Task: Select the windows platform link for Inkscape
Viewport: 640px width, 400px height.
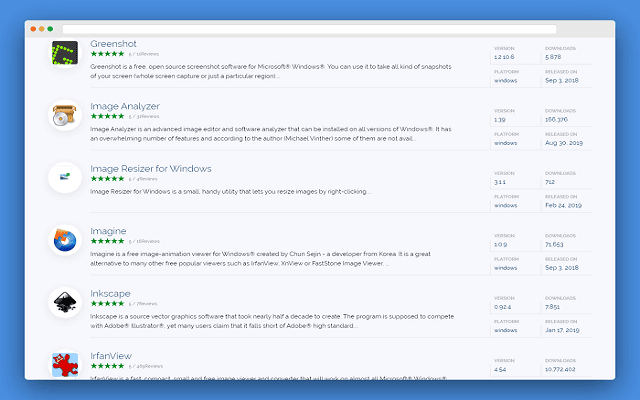Action: [505, 329]
